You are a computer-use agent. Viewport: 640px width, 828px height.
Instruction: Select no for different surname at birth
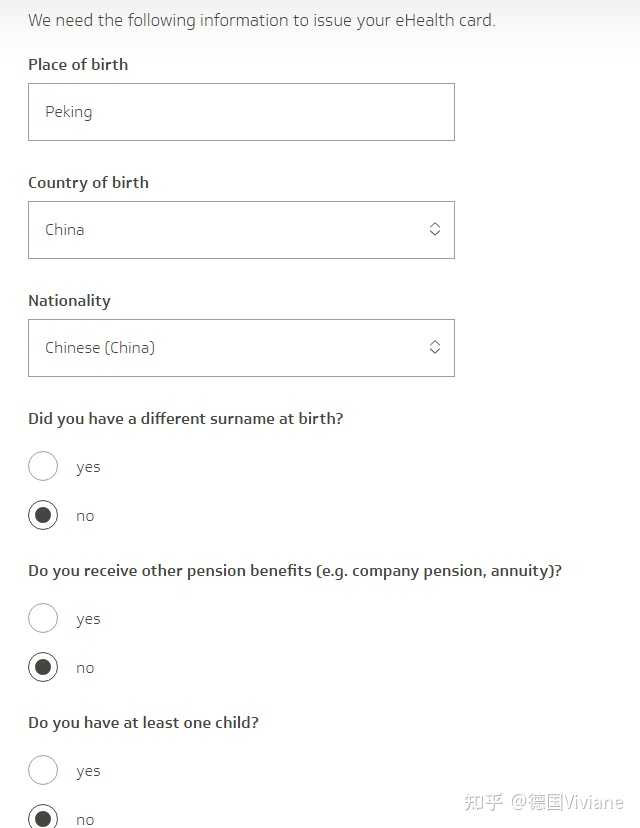click(x=43, y=516)
